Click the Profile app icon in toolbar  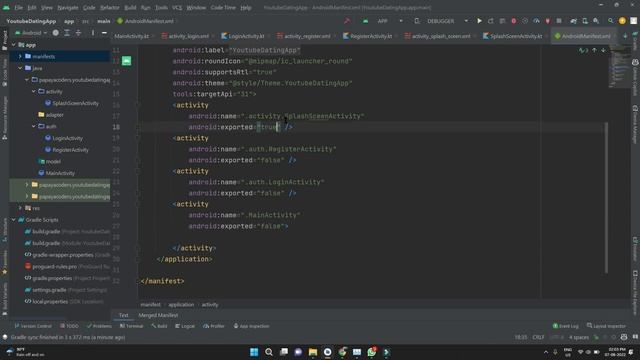(536, 21)
